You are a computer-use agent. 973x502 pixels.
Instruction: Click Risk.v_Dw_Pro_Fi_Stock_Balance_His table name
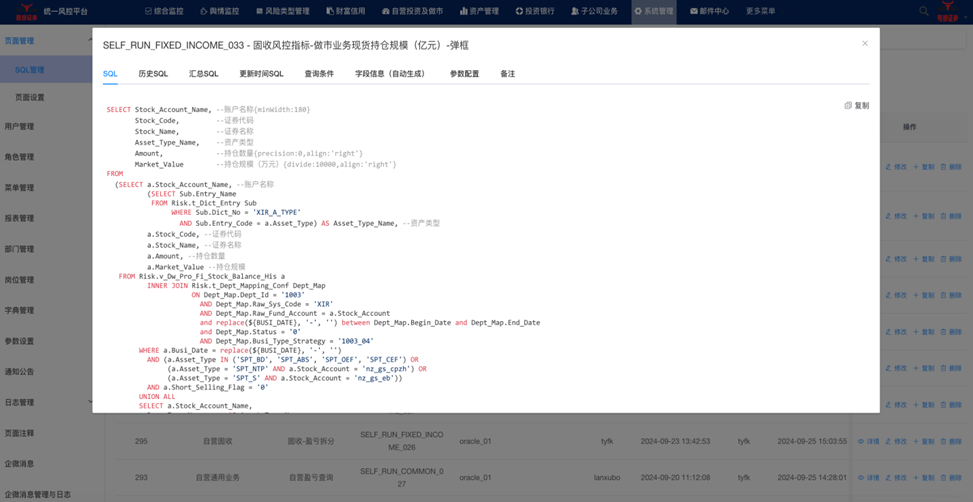[x=208, y=276]
